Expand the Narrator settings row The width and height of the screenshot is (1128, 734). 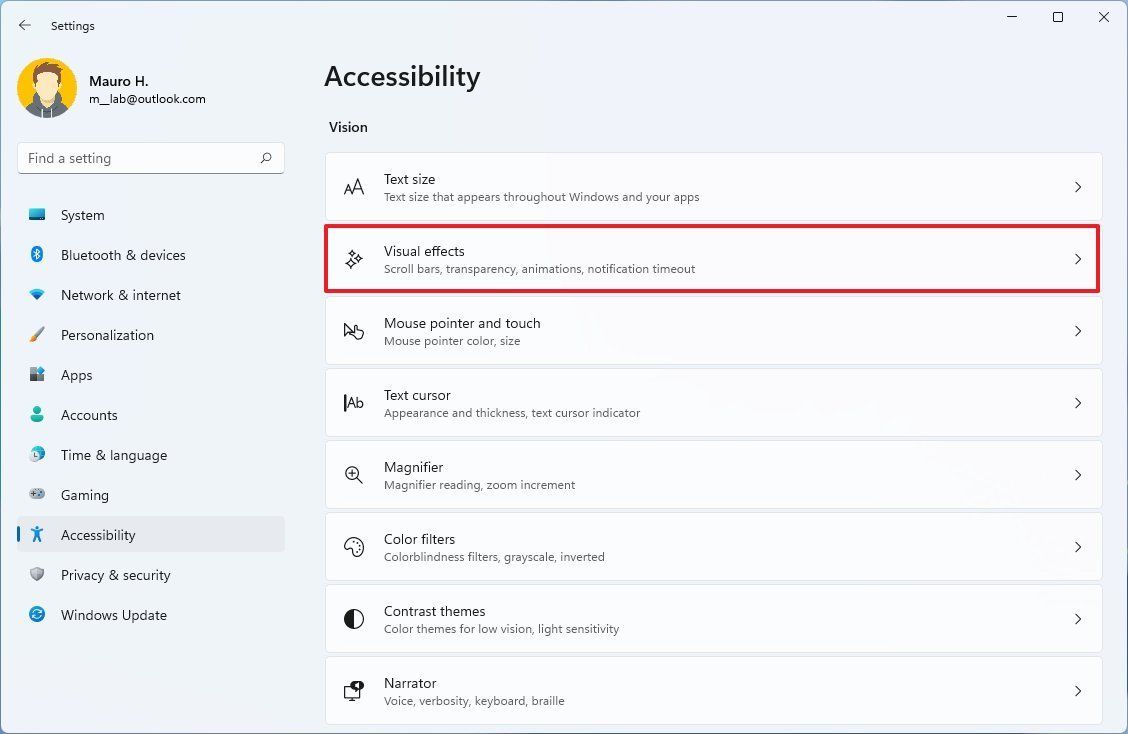click(1078, 691)
